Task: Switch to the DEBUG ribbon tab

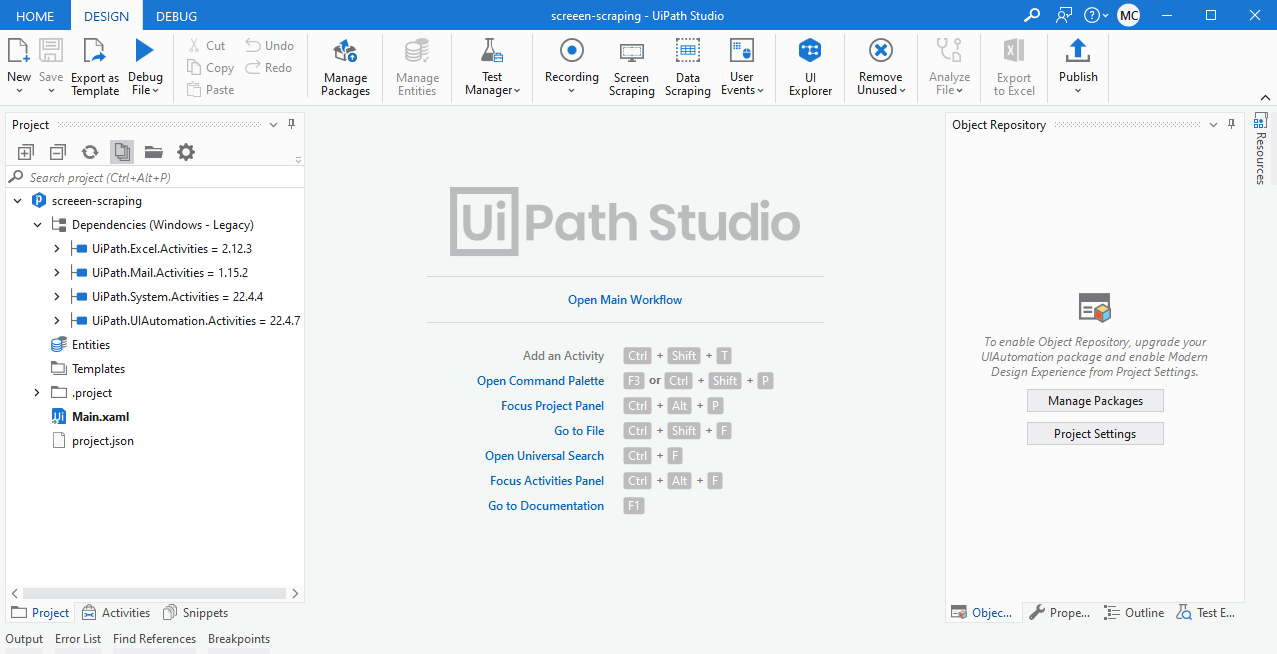Action: tap(176, 16)
